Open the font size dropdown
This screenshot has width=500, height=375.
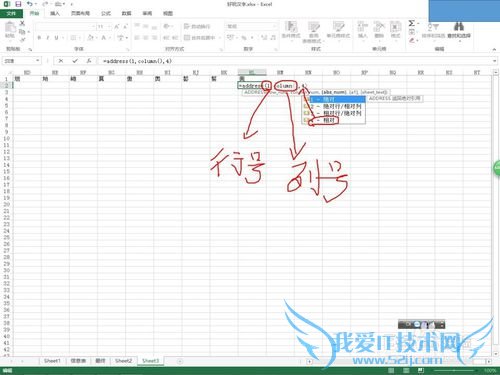[110, 26]
